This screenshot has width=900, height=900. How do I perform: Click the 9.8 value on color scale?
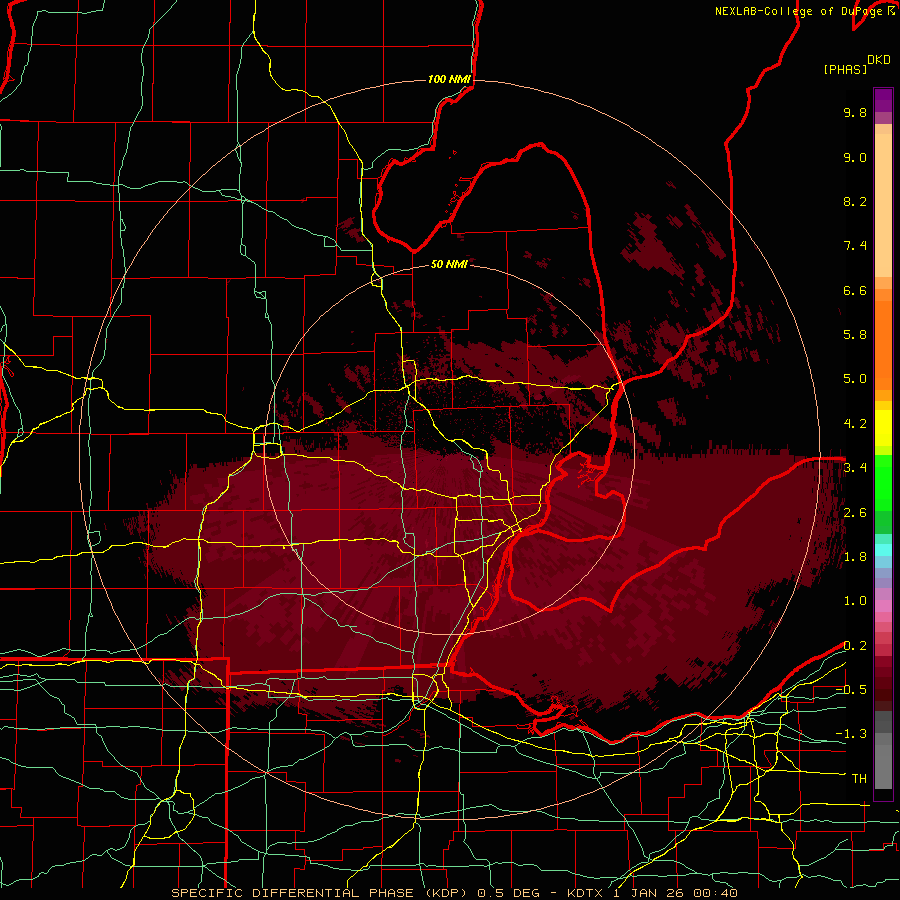tap(855, 112)
